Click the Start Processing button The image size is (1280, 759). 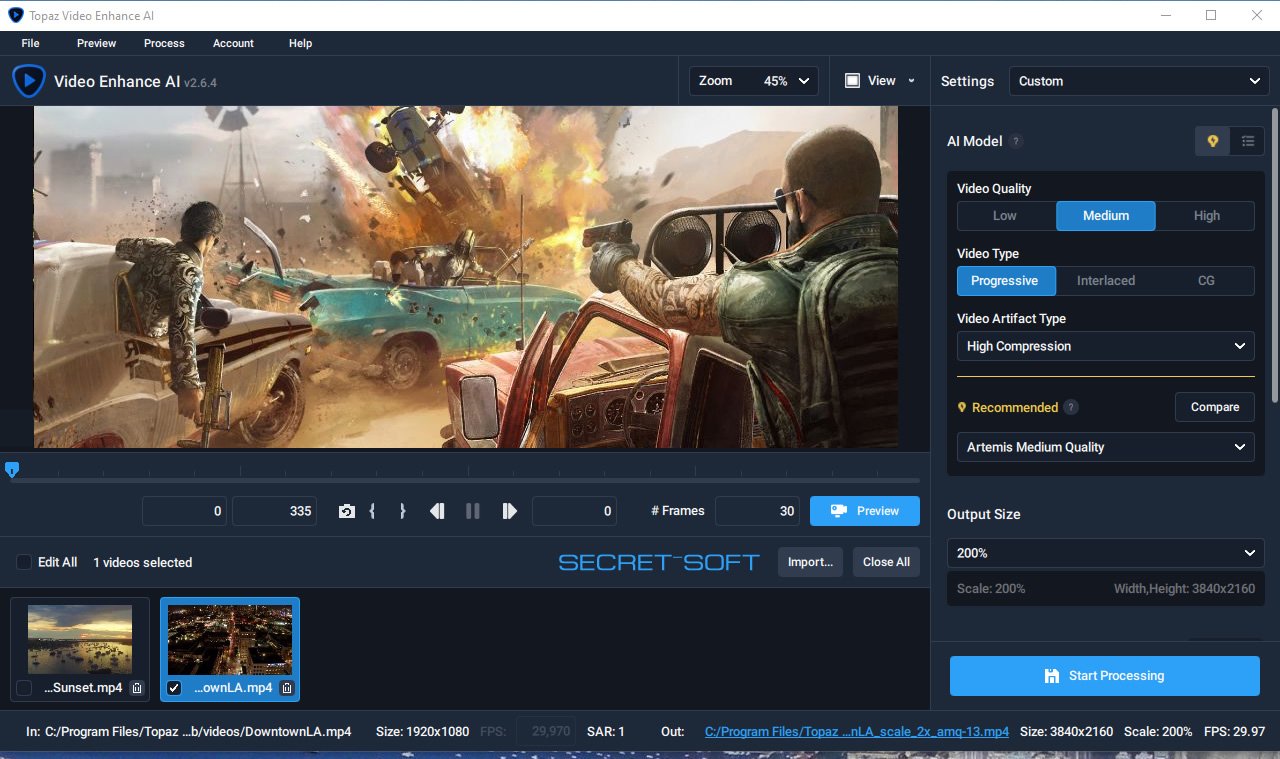pos(1104,676)
